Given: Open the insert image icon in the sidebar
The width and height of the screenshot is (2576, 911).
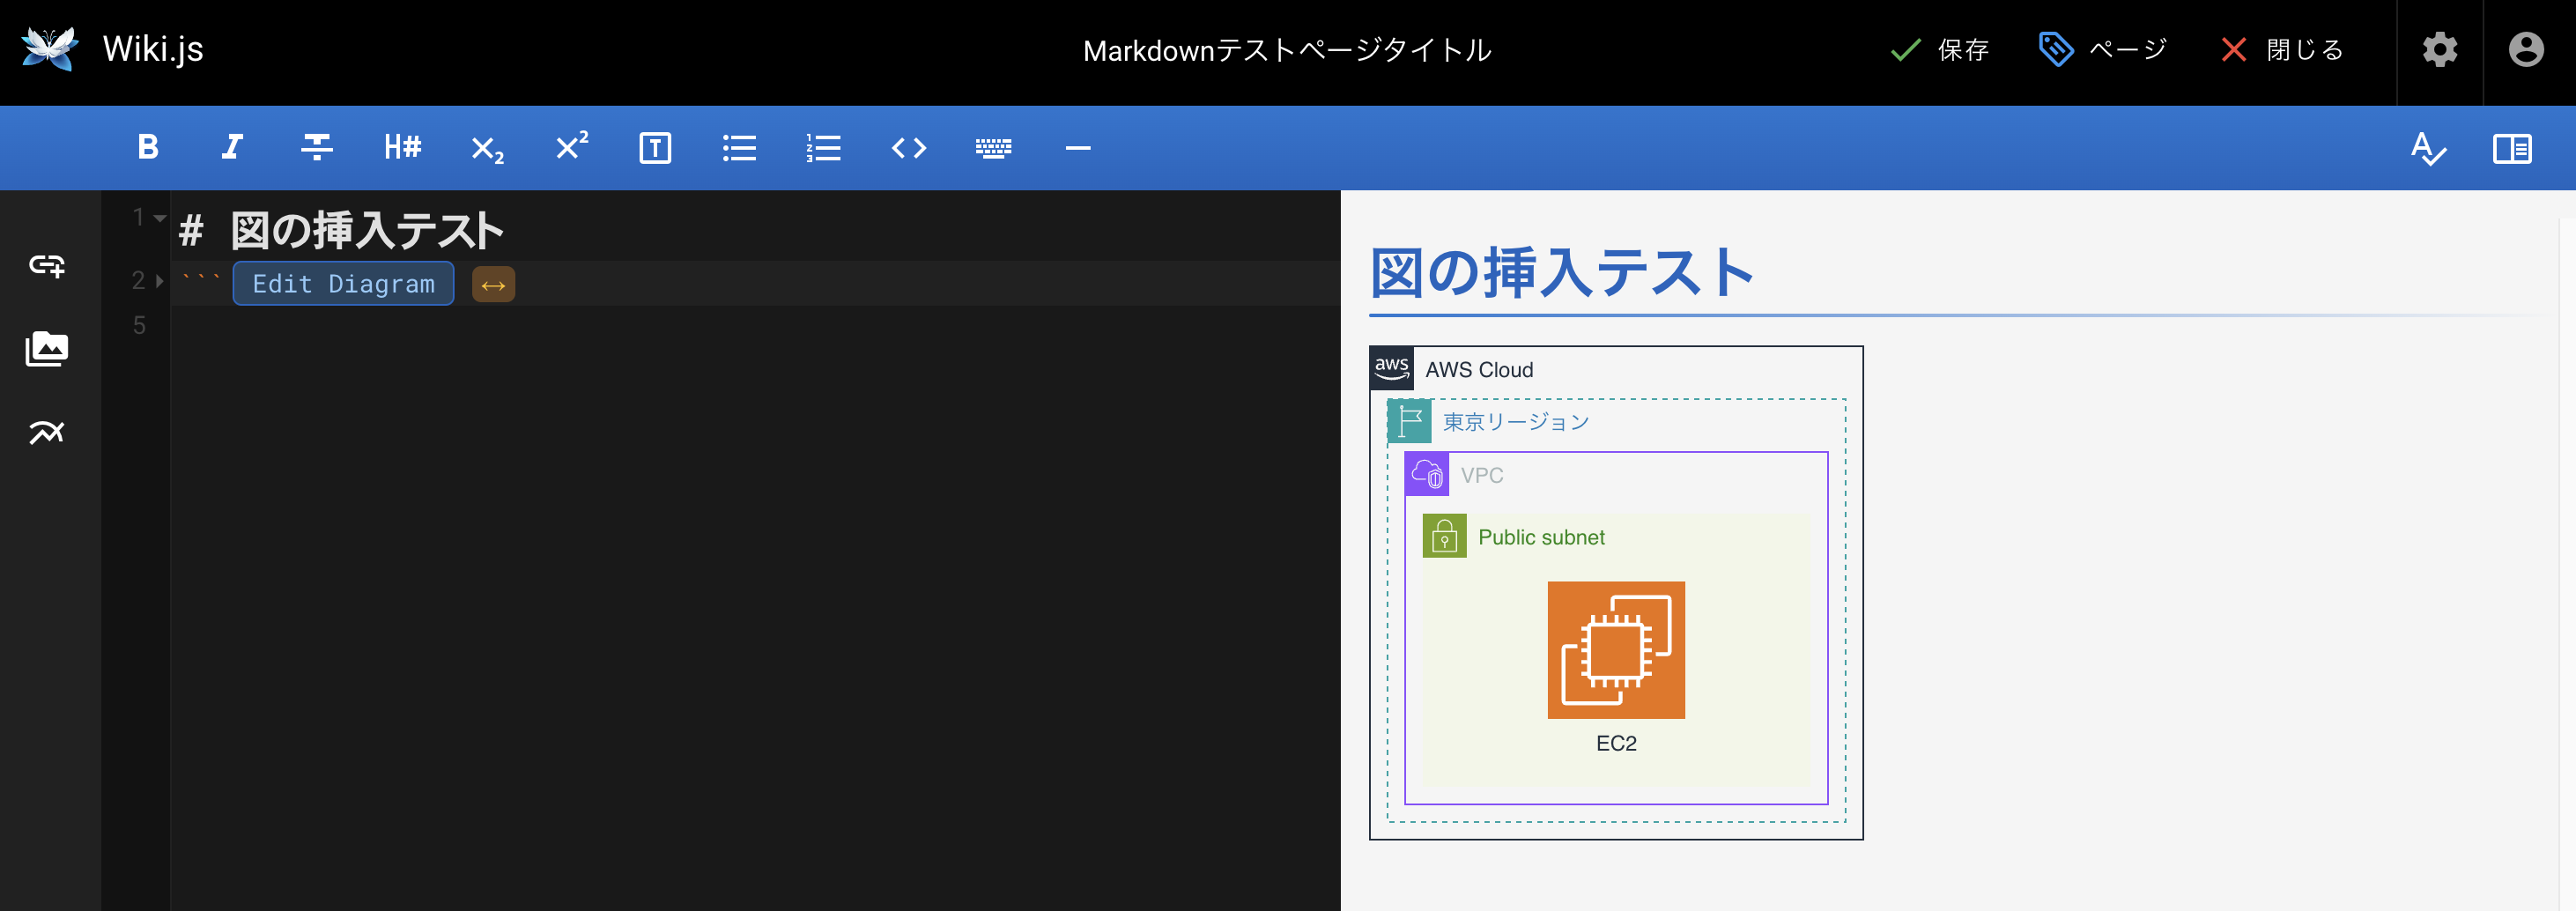Looking at the screenshot, I should coord(48,349).
